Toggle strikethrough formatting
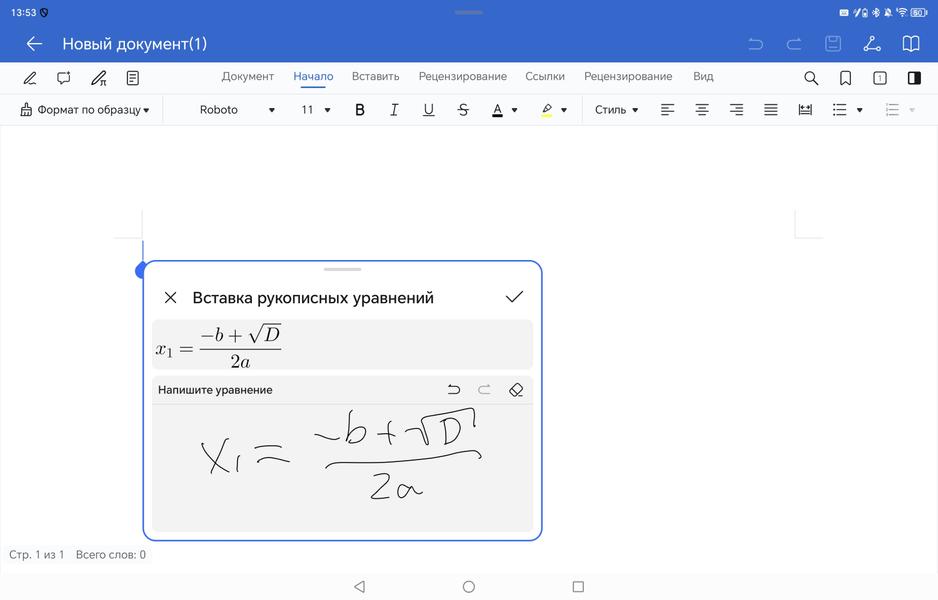Screen dimensions: 938x600 point(463,110)
